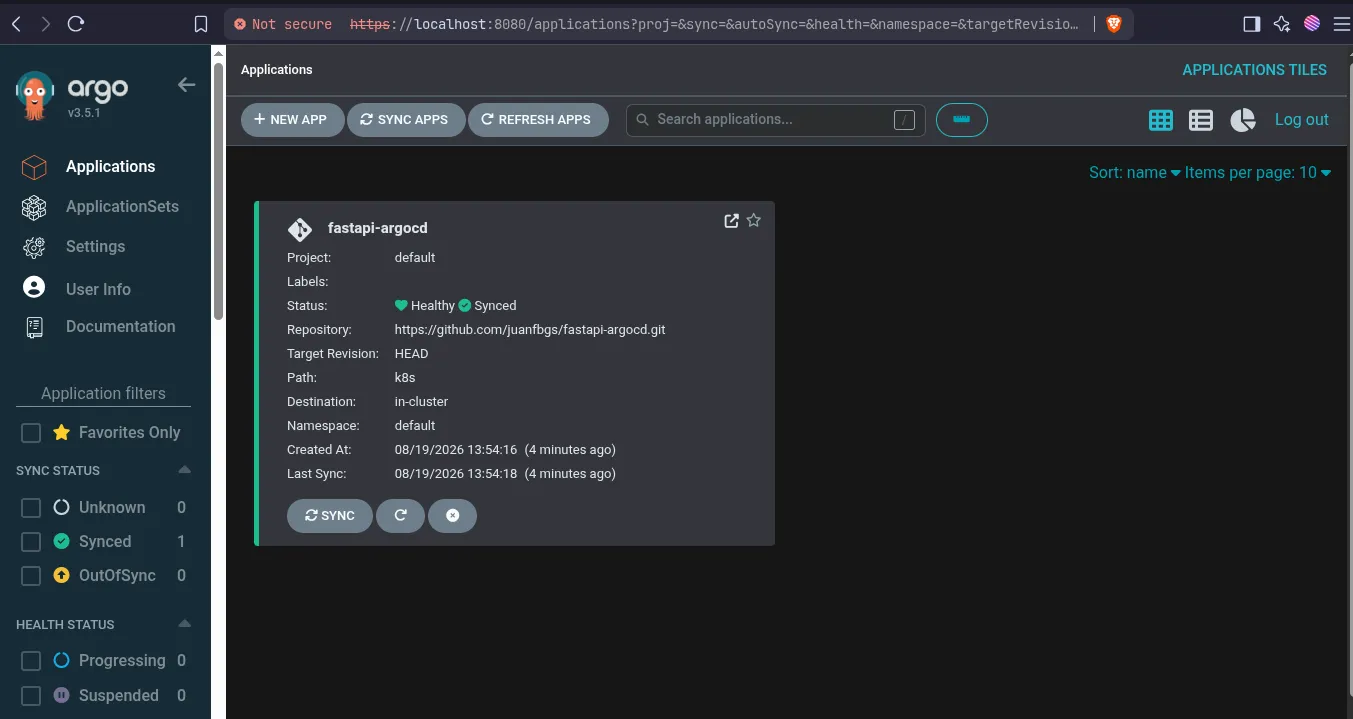The height and width of the screenshot is (719, 1353).
Task: Bookmark this page with the bookmark icon
Action: coord(201,24)
